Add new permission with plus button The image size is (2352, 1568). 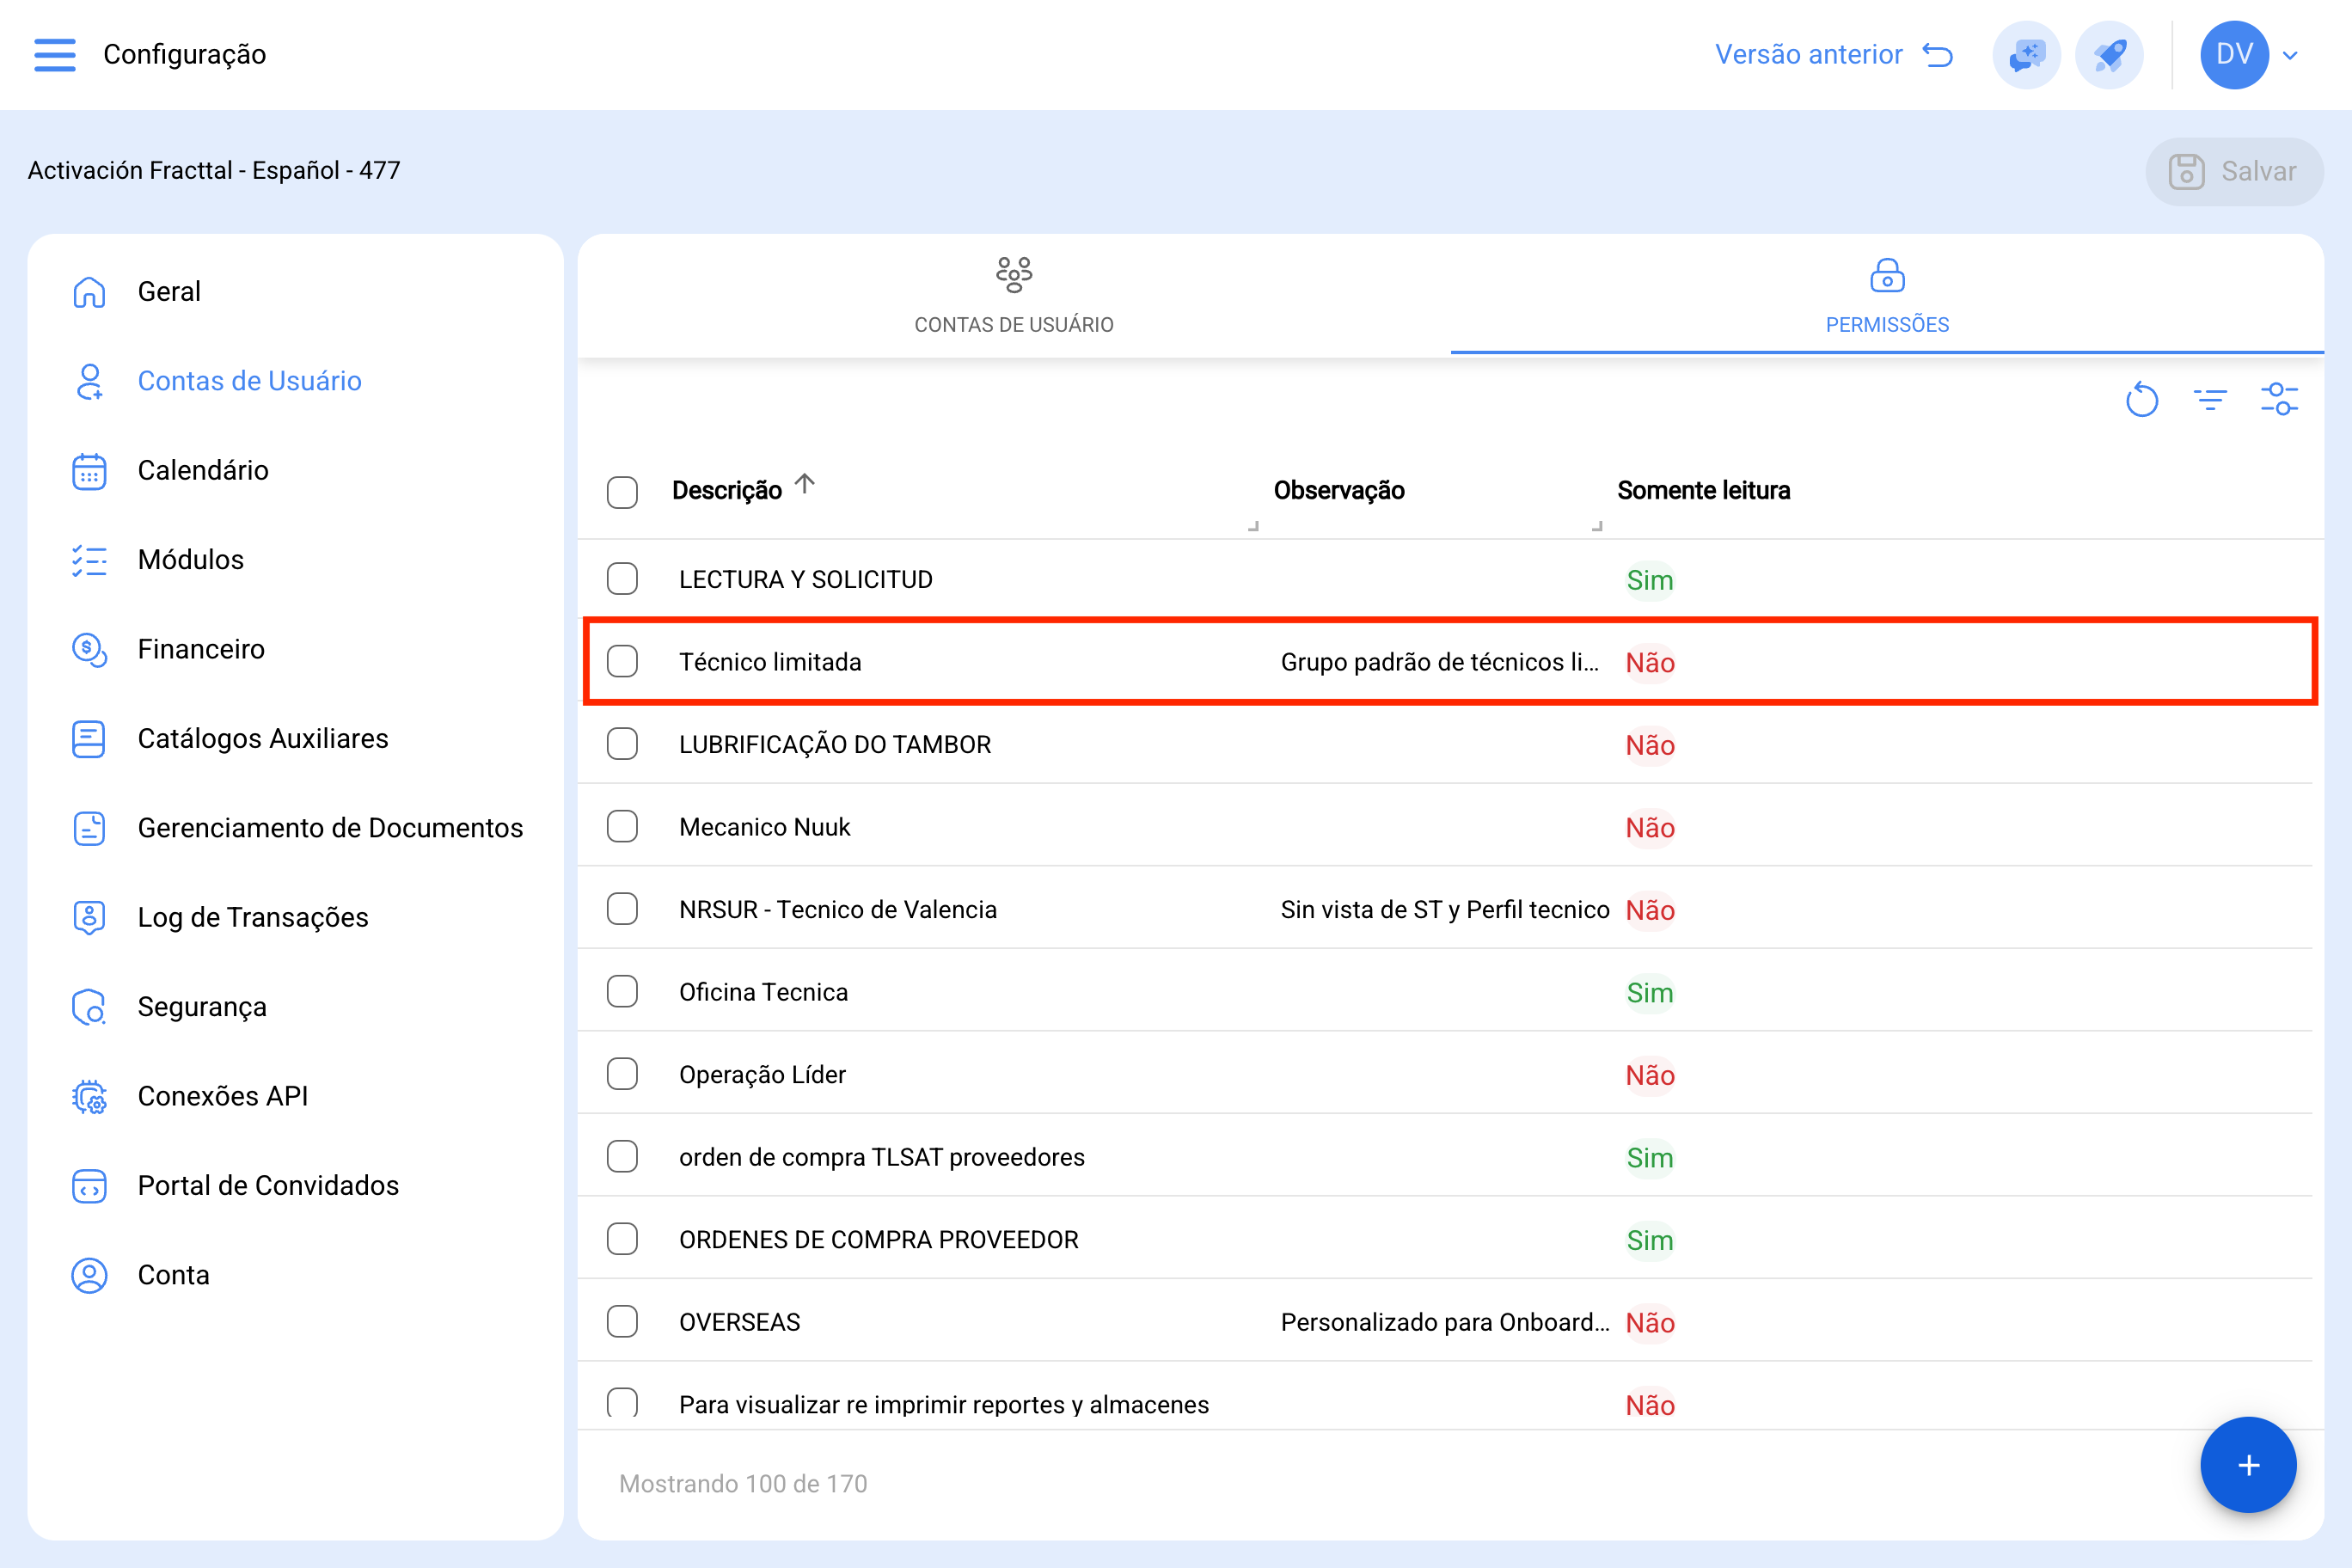pyautogui.click(x=2248, y=1465)
